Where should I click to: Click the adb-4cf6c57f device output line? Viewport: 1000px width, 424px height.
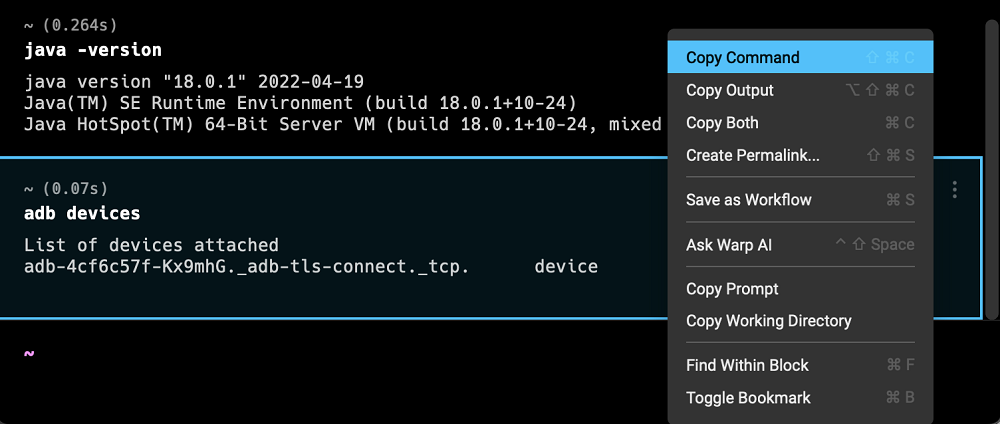[x=311, y=267]
